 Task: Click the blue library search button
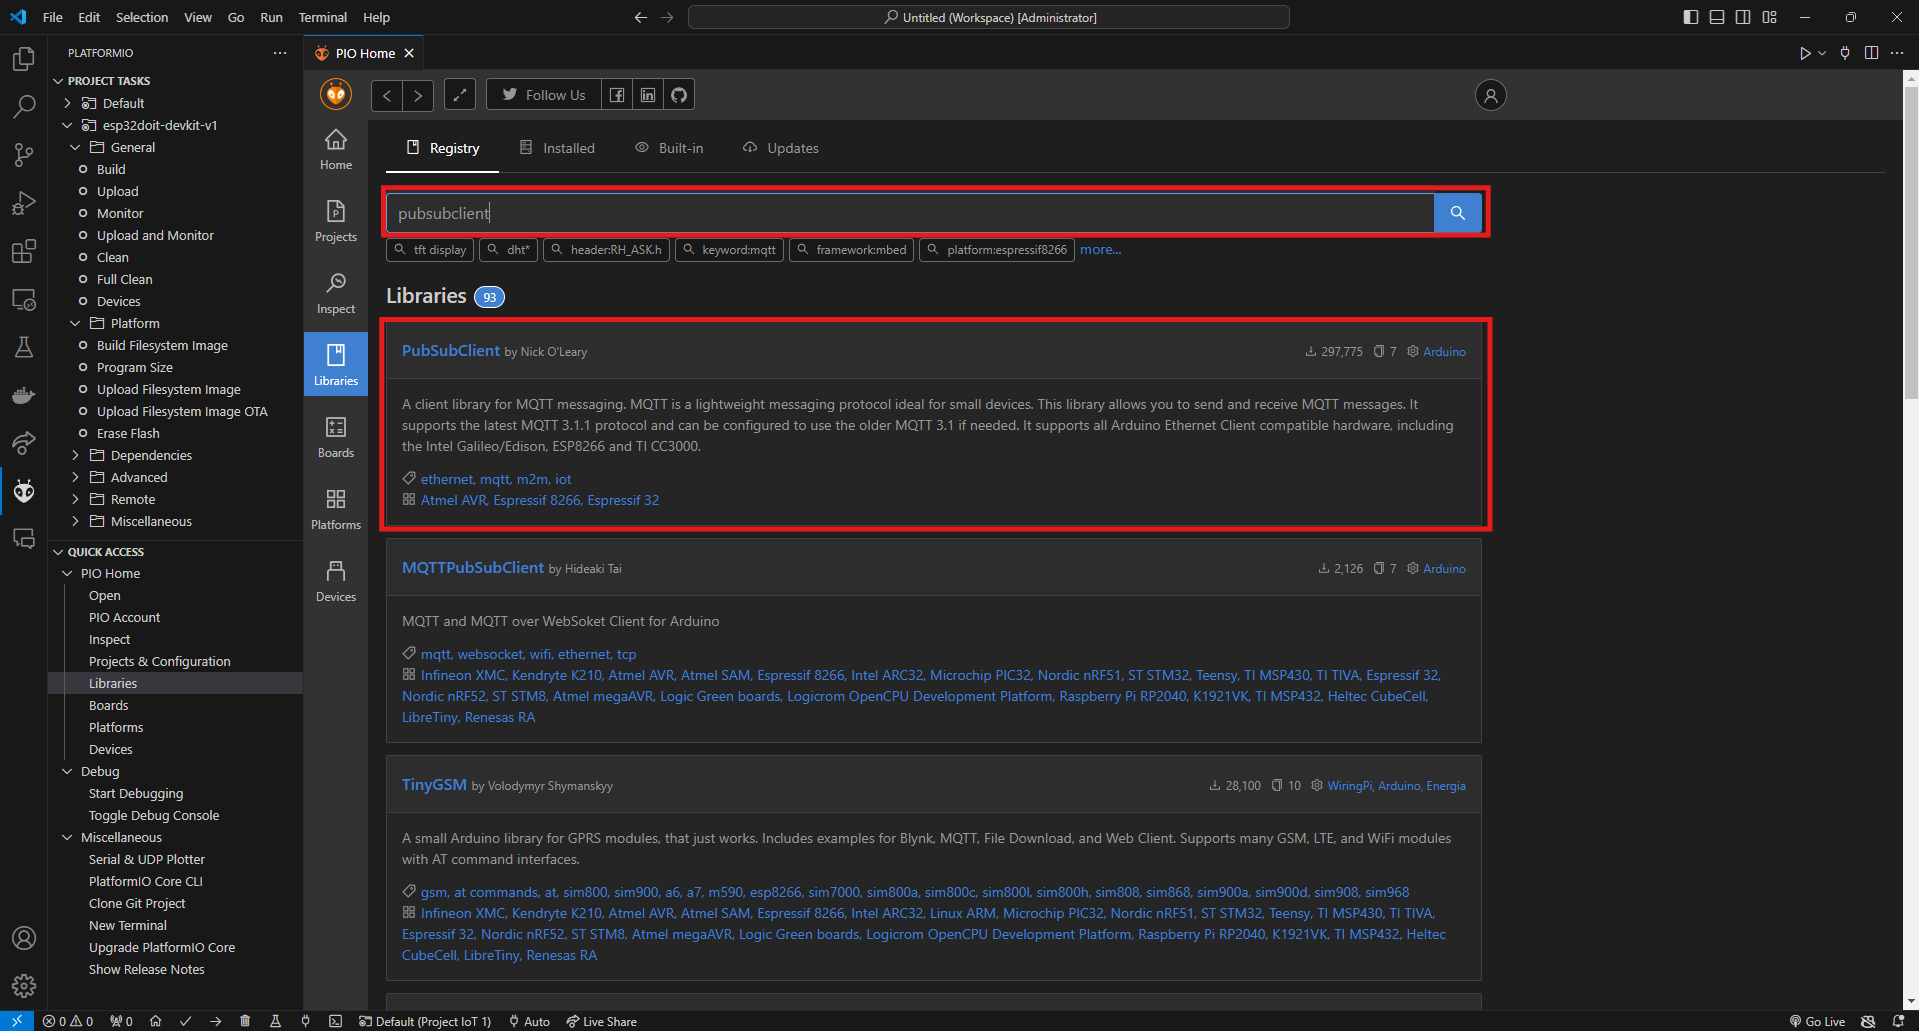click(x=1458, y=213)
